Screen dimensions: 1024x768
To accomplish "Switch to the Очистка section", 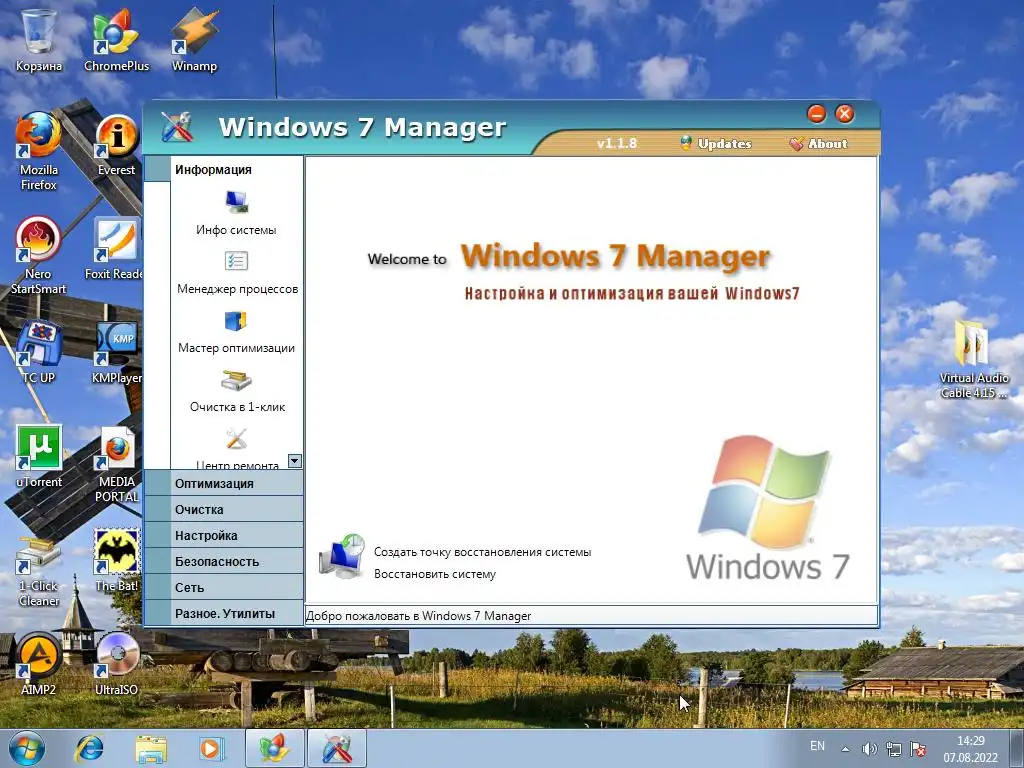I will pos(223,509).
